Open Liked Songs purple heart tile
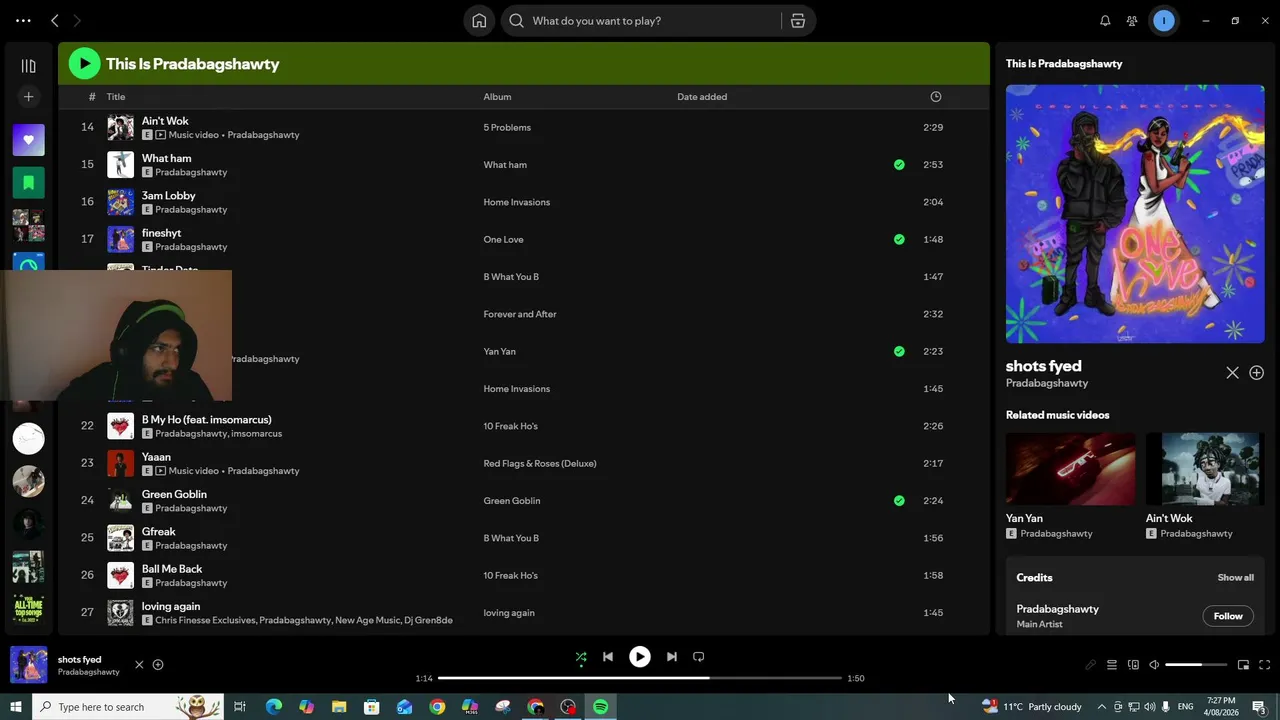 (28, 140)
